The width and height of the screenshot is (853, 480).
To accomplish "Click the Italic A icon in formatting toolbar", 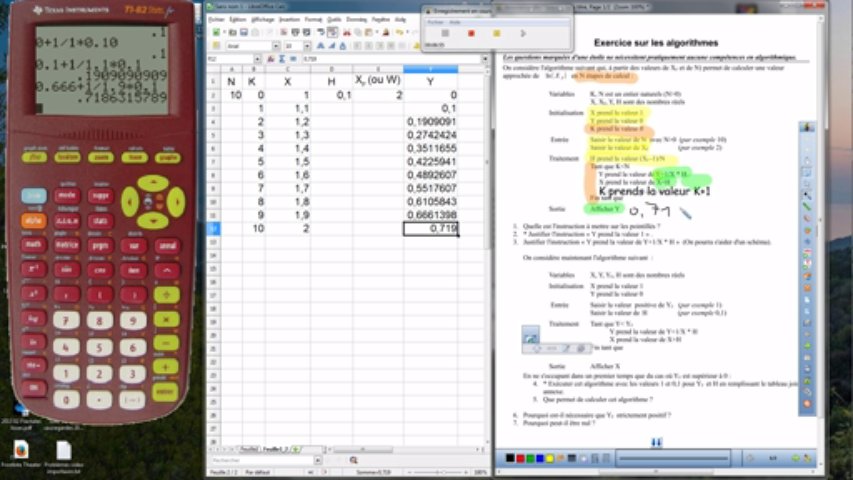I will 332,46.
